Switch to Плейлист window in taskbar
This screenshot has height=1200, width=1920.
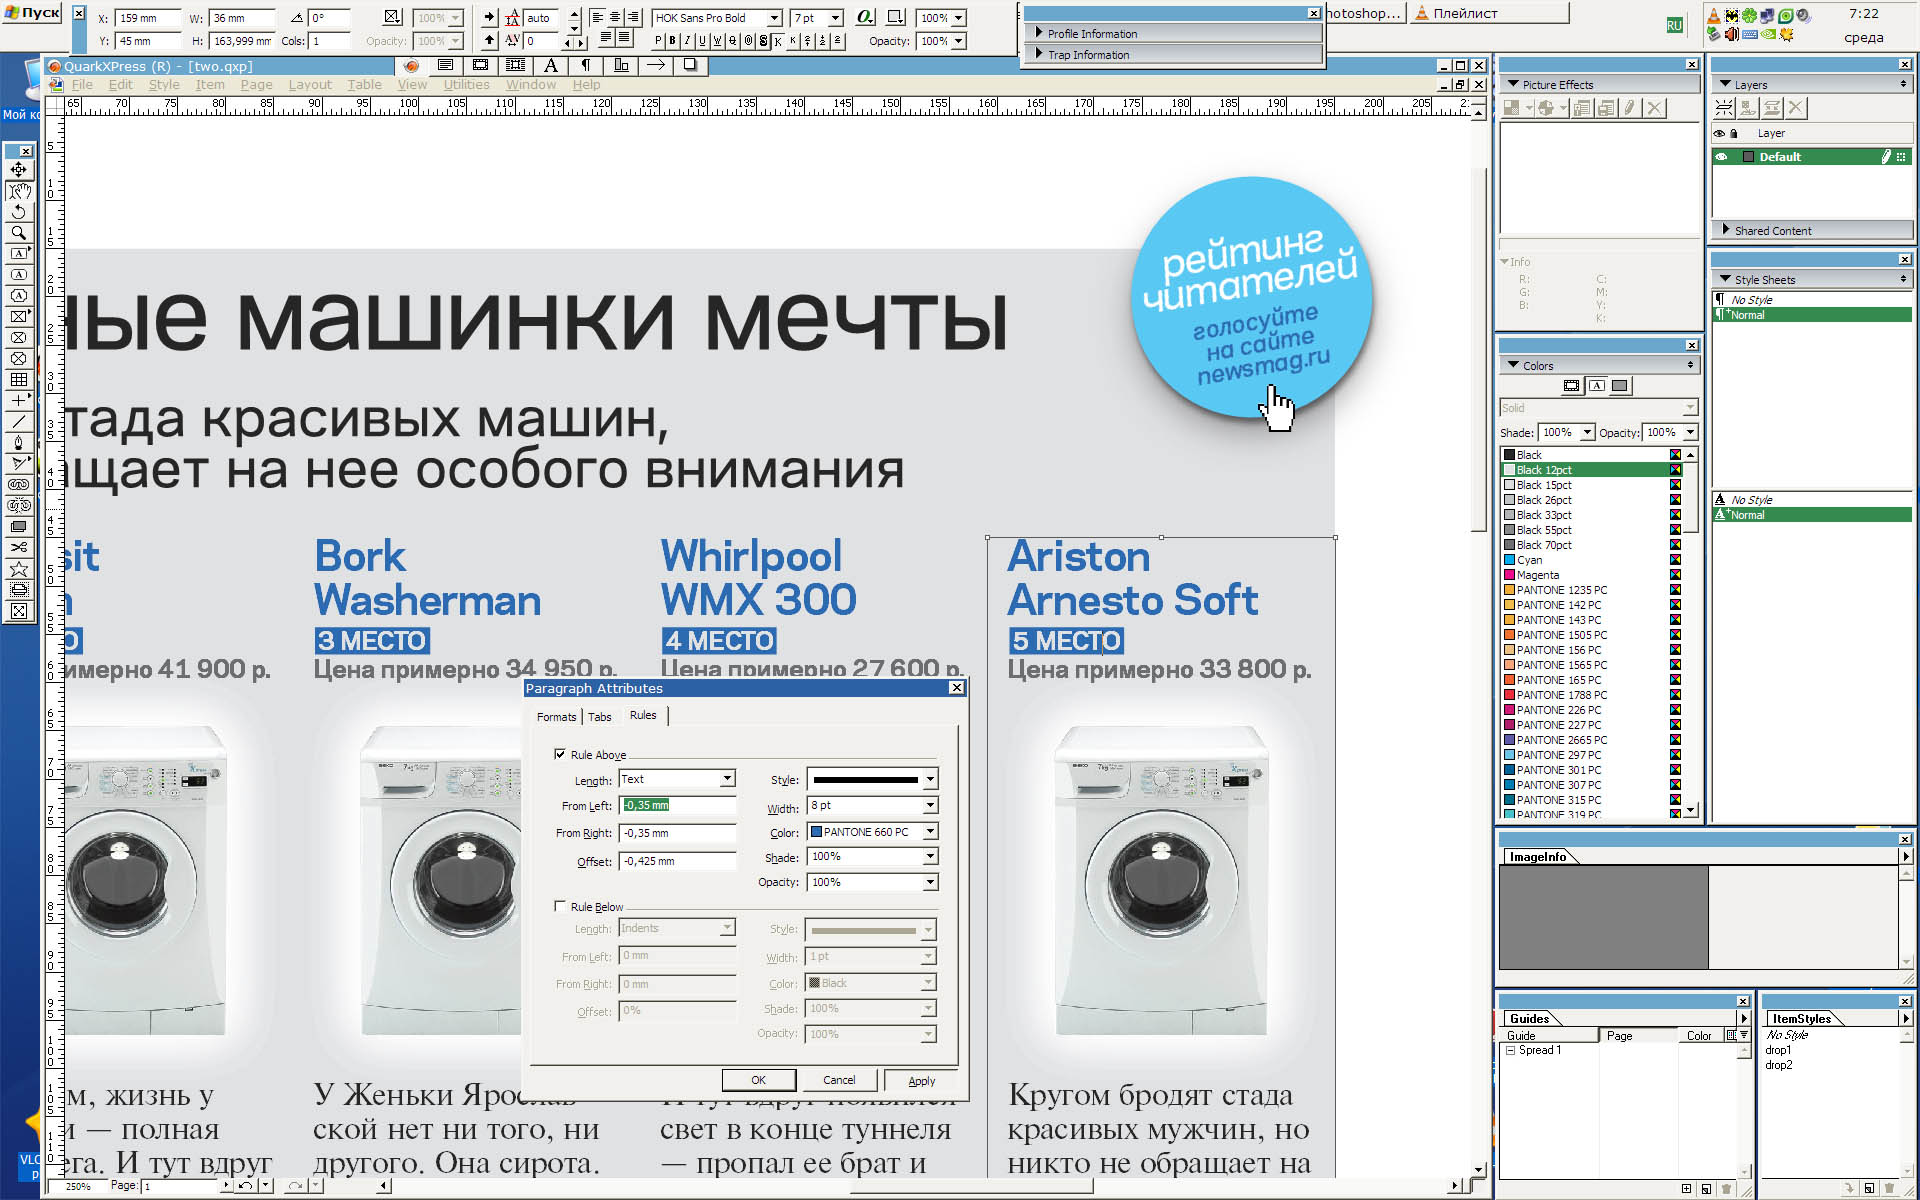click(1488, 13)
